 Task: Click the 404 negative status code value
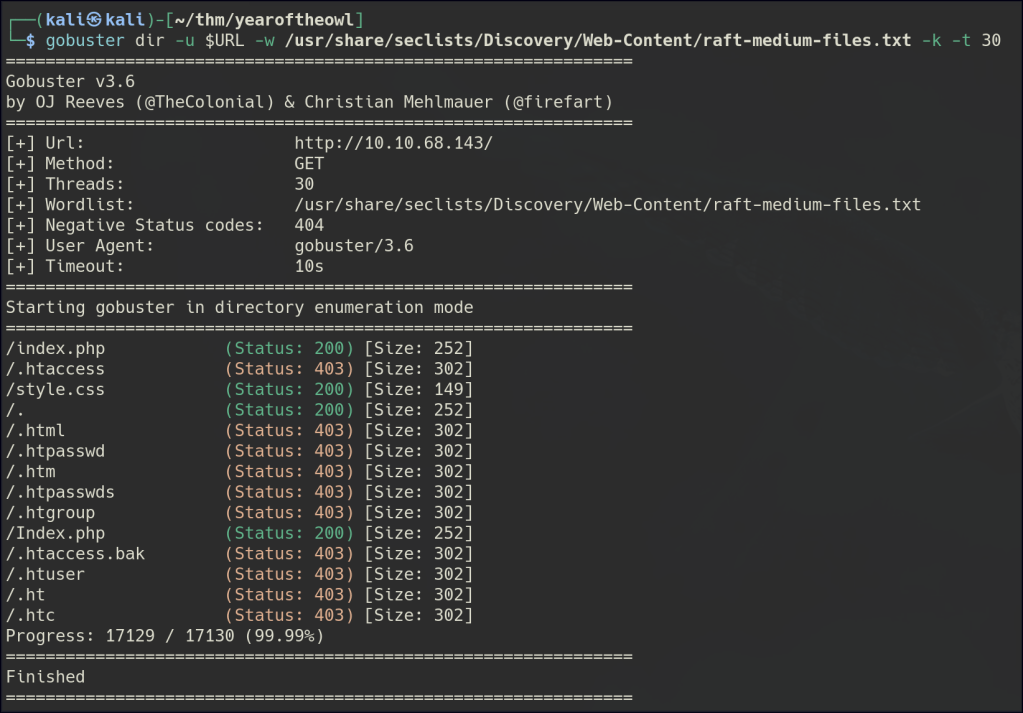[309, 225]
